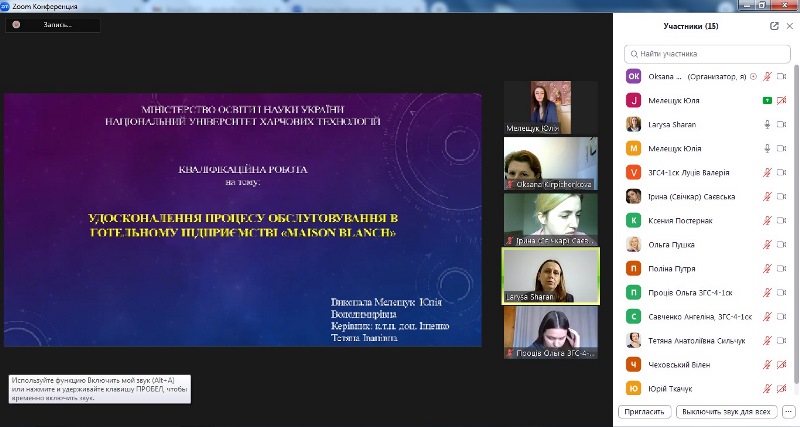Click muted mic for Поліна Путря

coord(767,268)
